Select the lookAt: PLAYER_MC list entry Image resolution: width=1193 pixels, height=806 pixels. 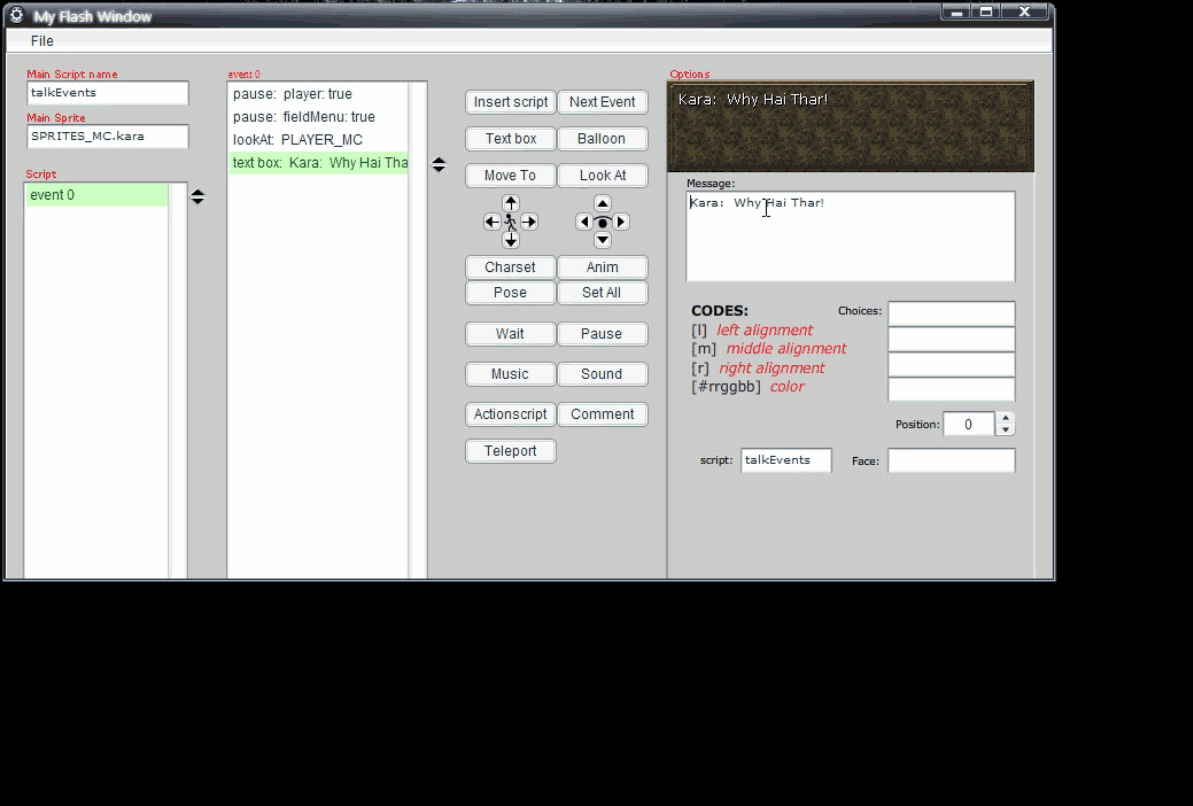298,140
